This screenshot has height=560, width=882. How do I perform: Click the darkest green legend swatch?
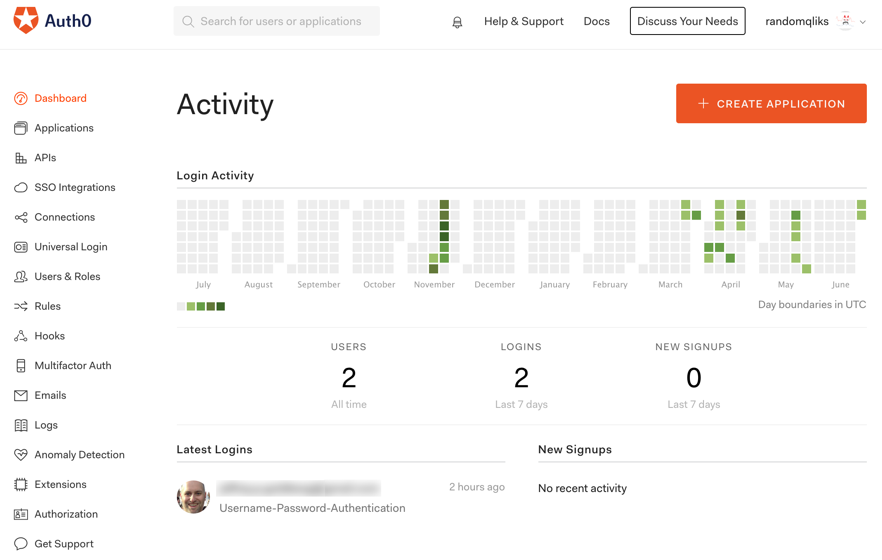coord(221,306)
